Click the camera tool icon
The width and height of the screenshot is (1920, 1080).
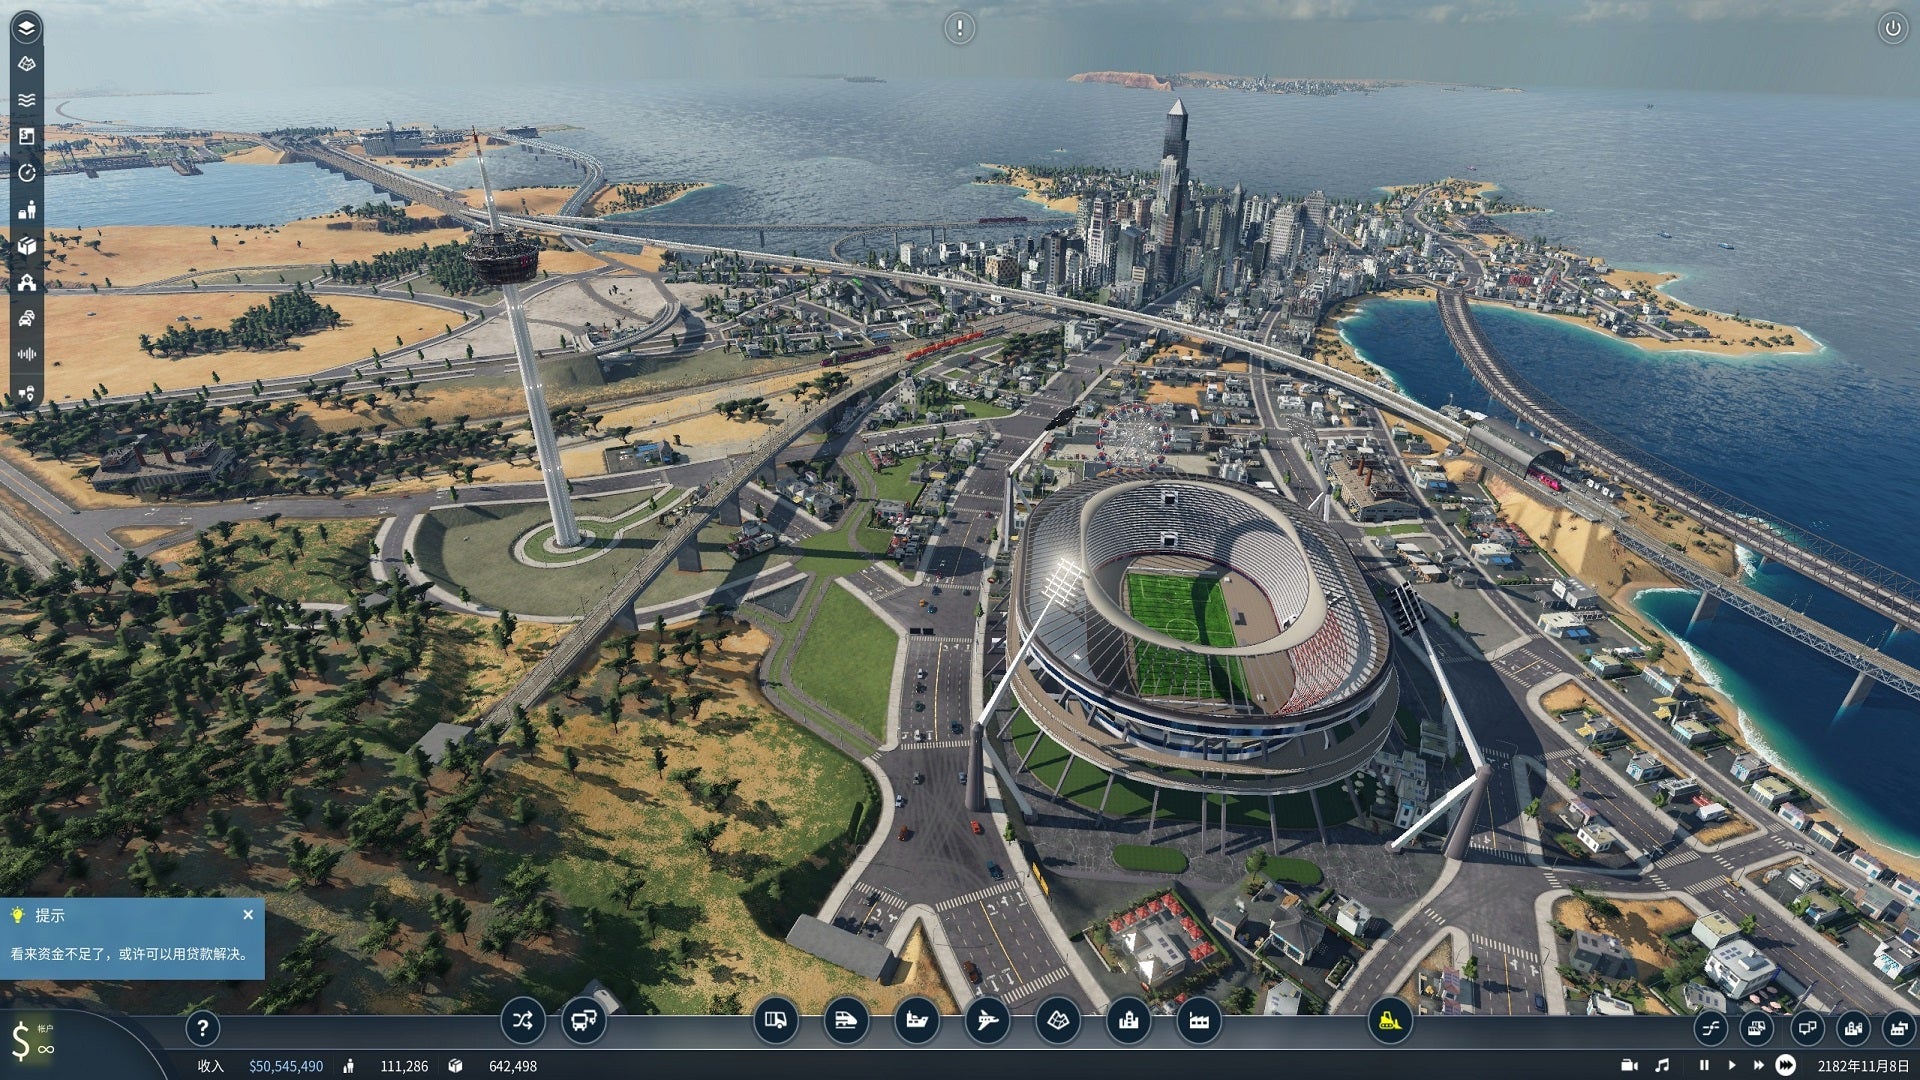point(1630,1066)
